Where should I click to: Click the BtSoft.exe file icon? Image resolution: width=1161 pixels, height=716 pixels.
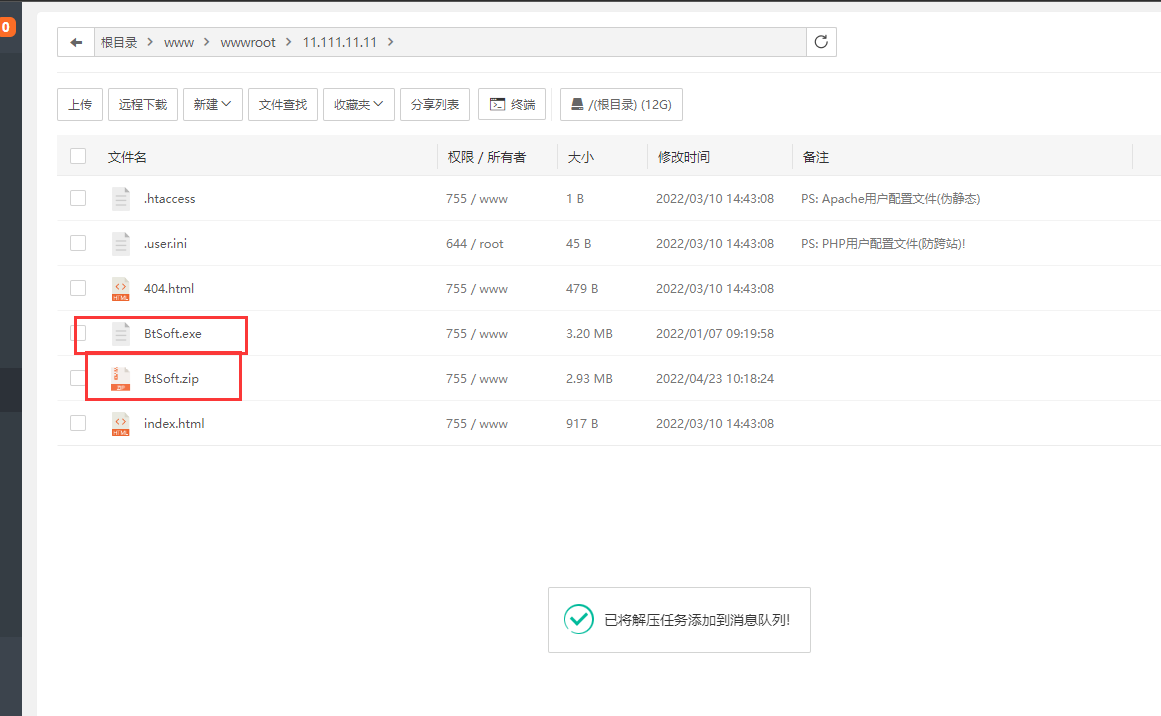[121, 334]
